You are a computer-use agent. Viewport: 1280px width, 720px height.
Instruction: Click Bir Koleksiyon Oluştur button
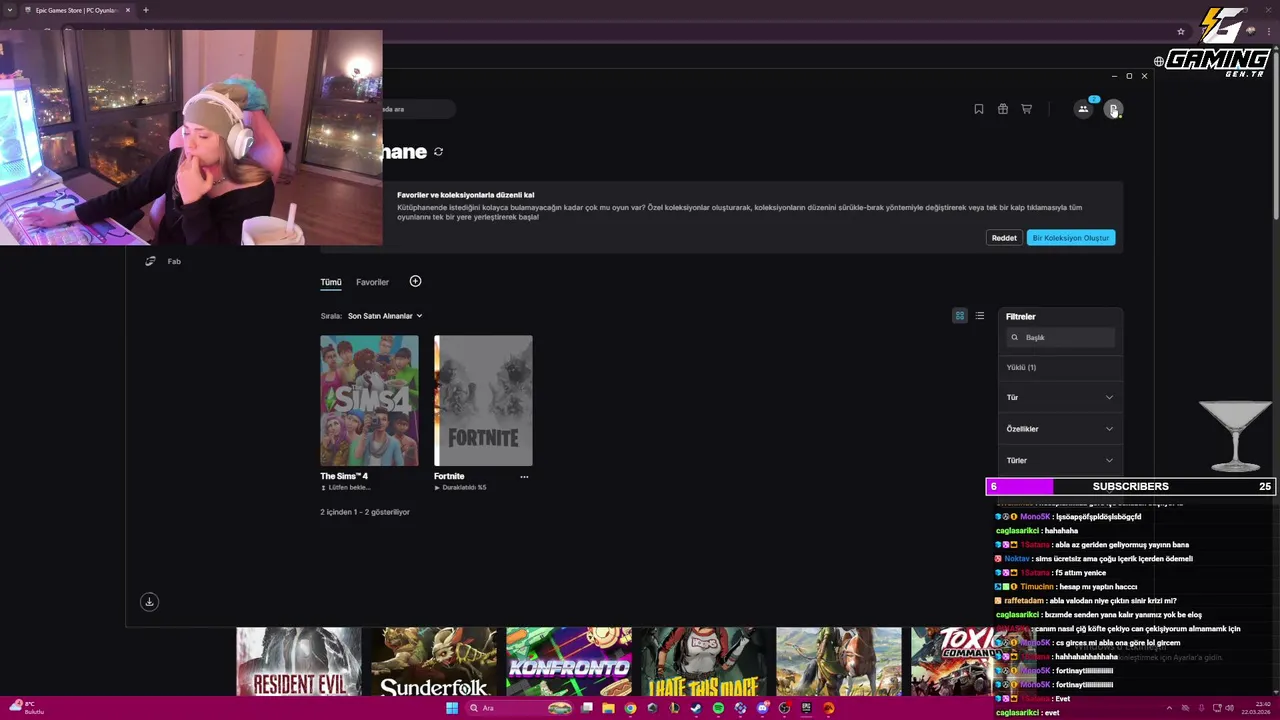click(x=1071, y=238)
